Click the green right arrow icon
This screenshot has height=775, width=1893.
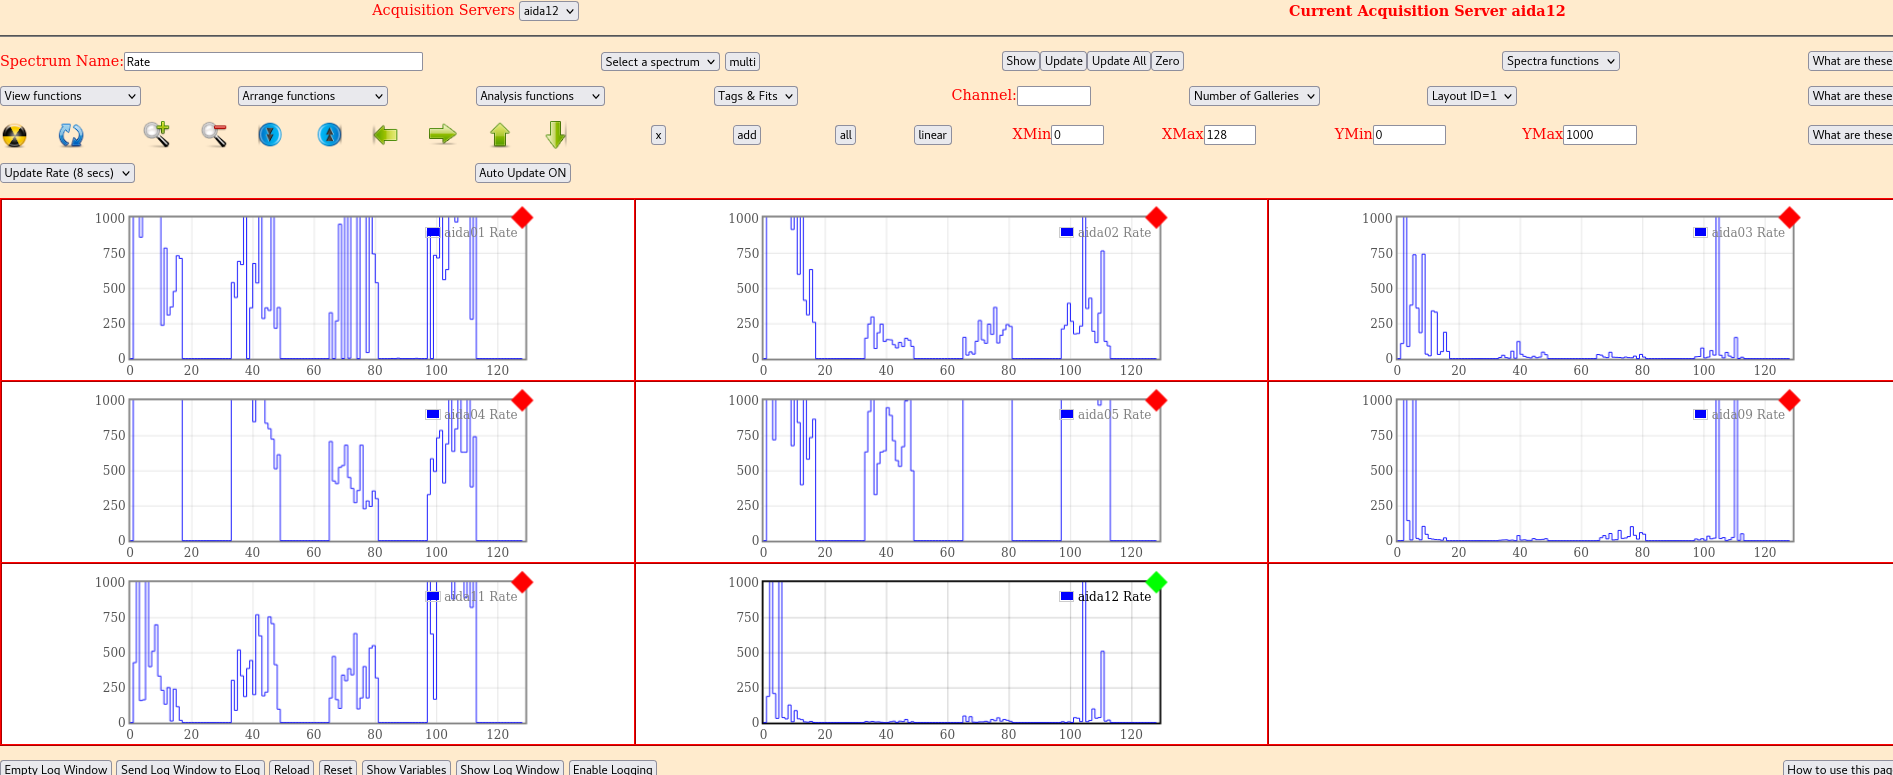point(442,135)
